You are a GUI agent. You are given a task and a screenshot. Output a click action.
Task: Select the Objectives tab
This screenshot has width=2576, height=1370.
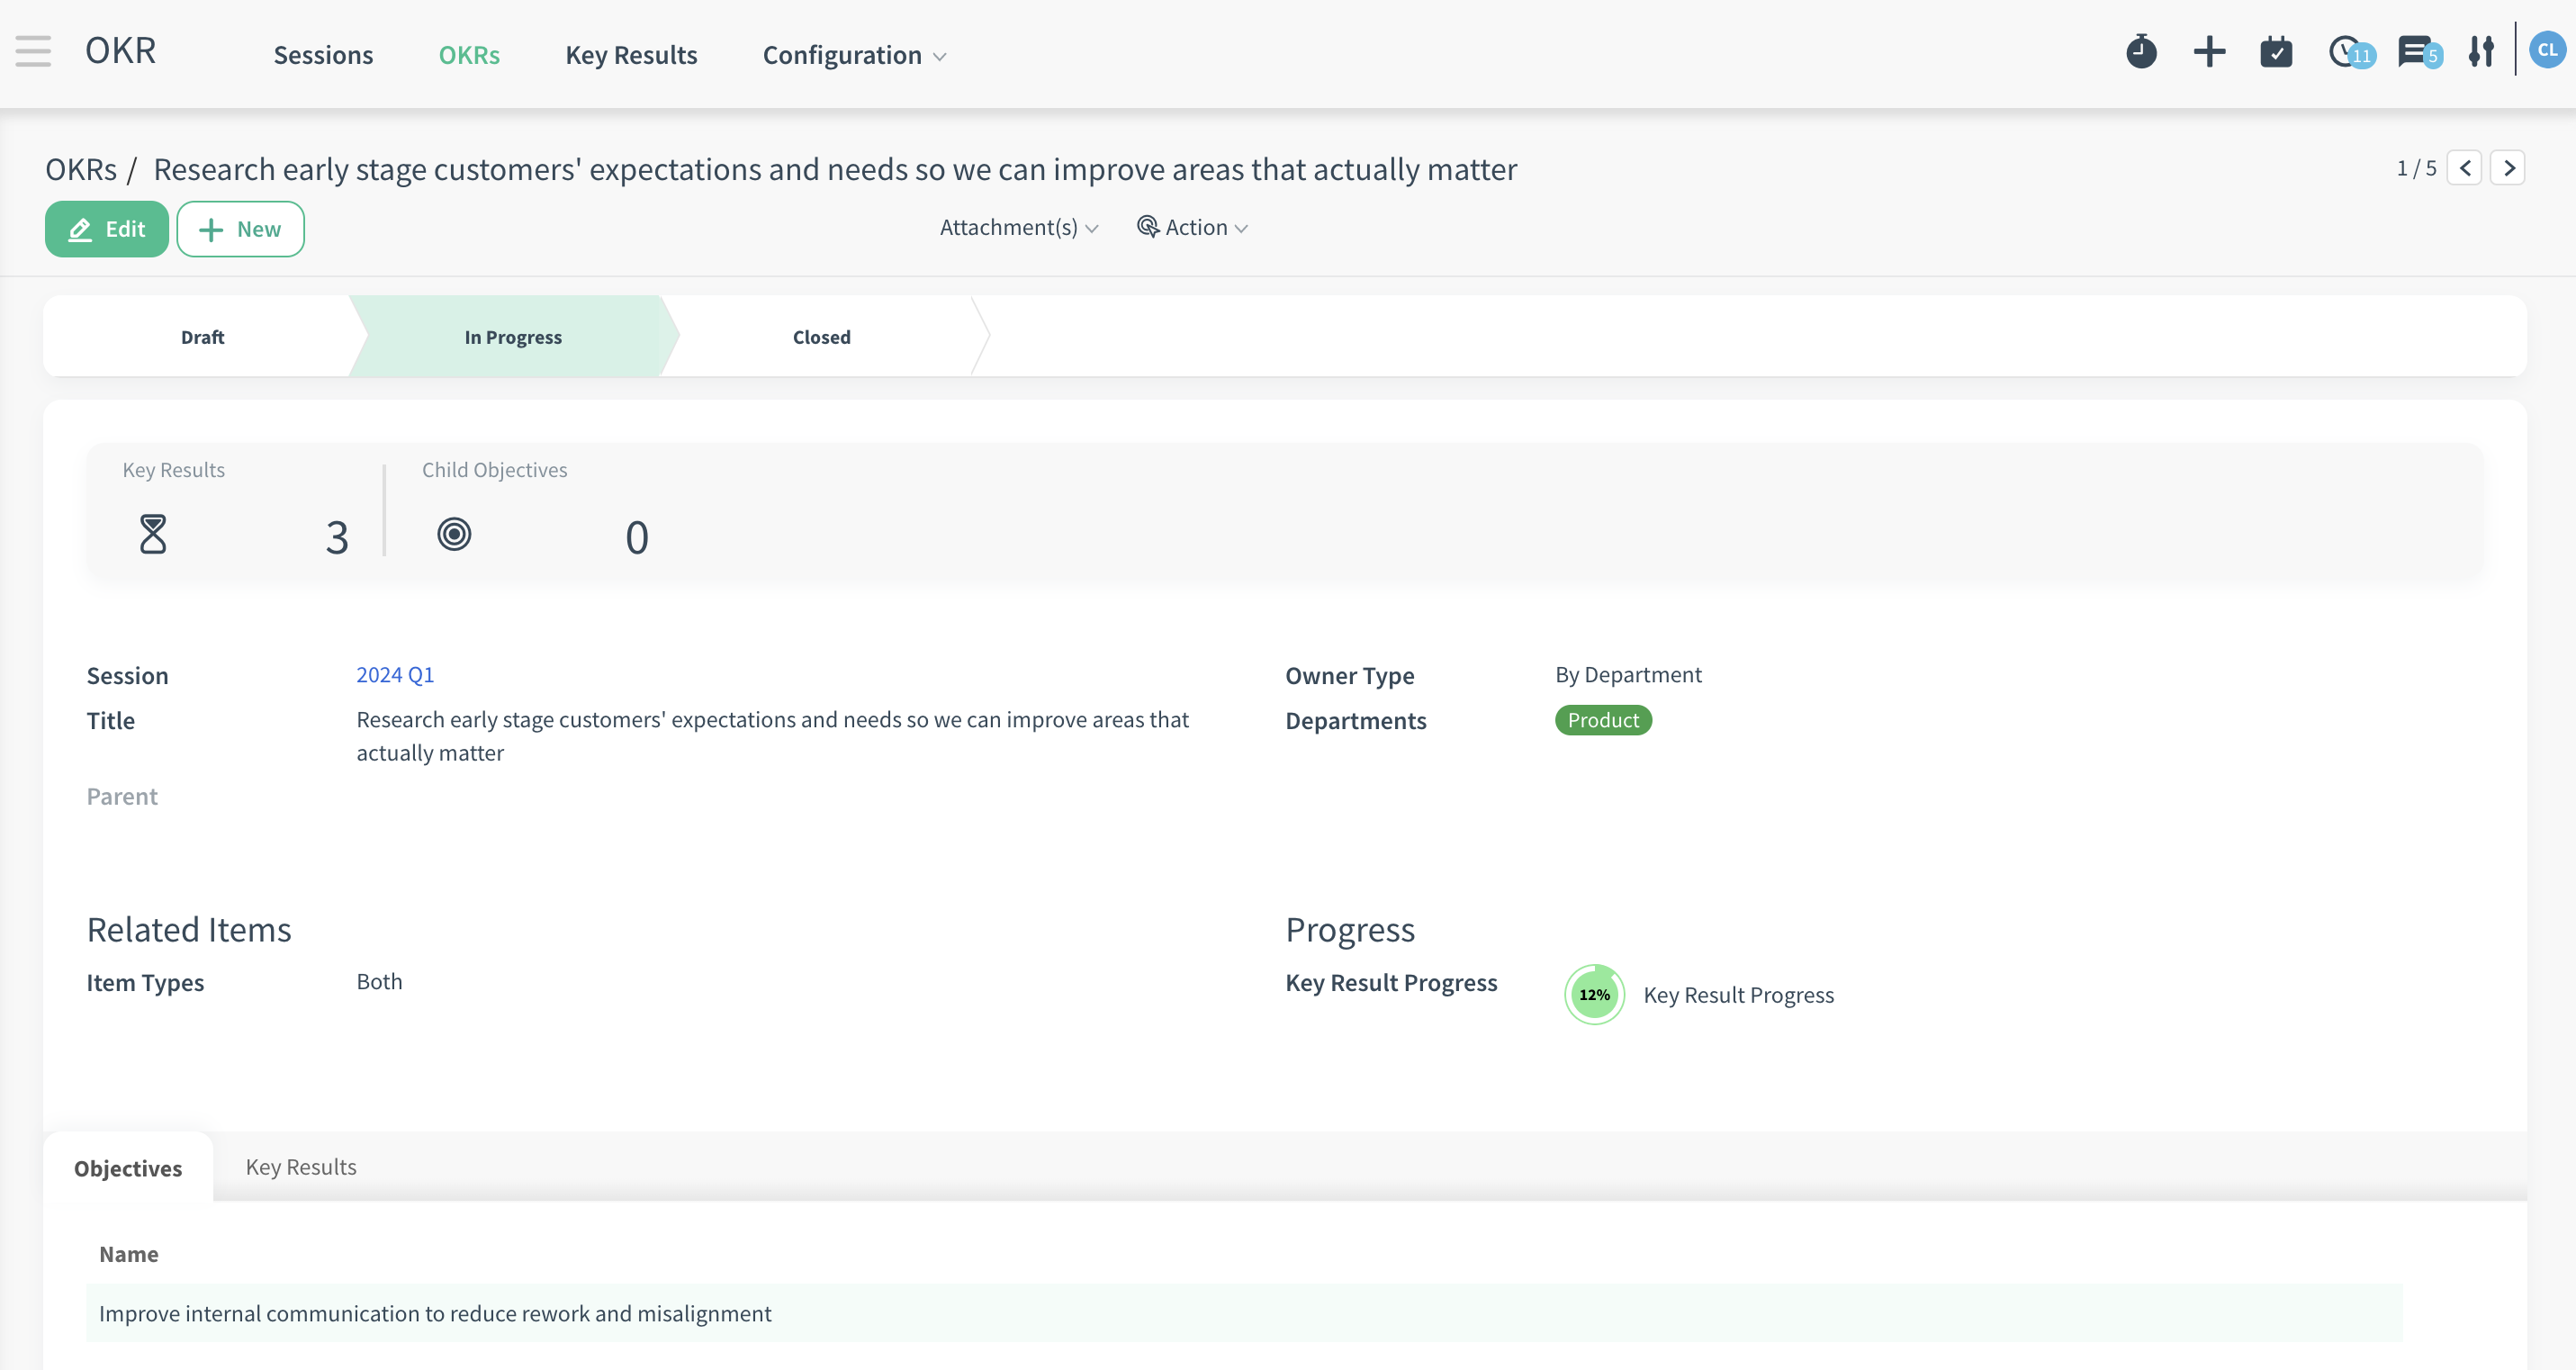tap(128, 1167)
